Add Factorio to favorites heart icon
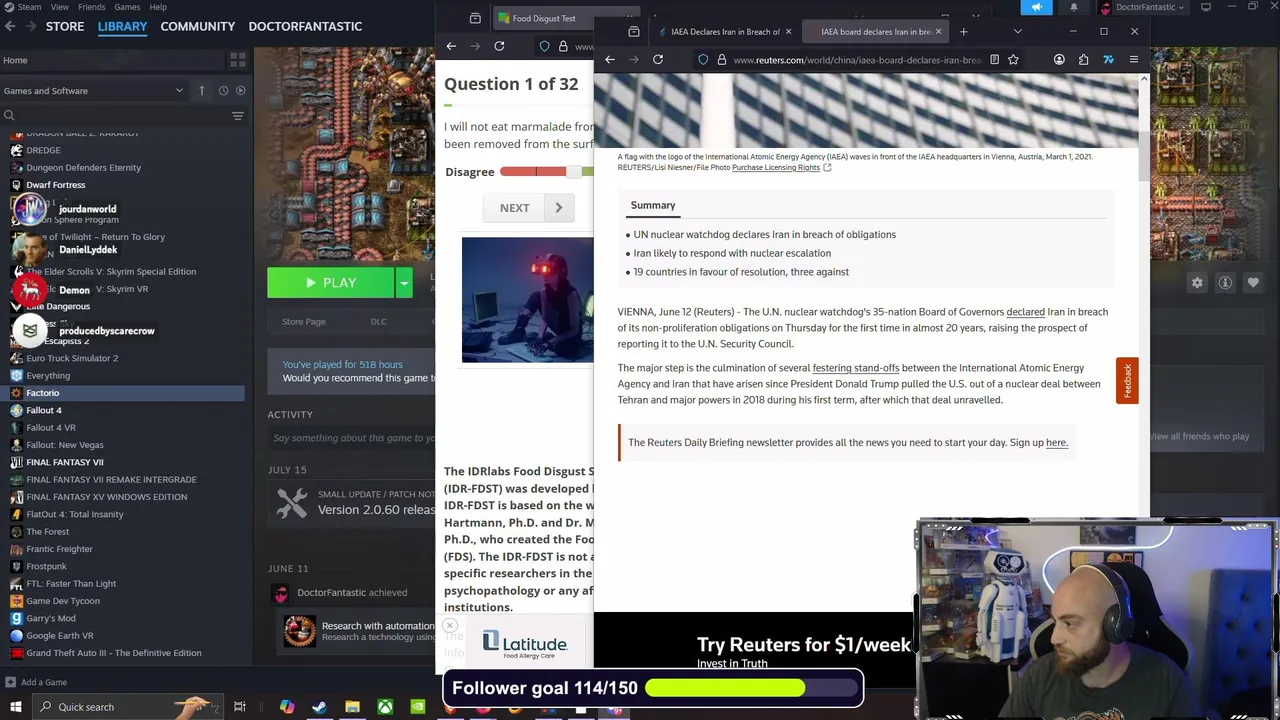Screen dimensions: 1280x720 click(x=1253, y=283)
